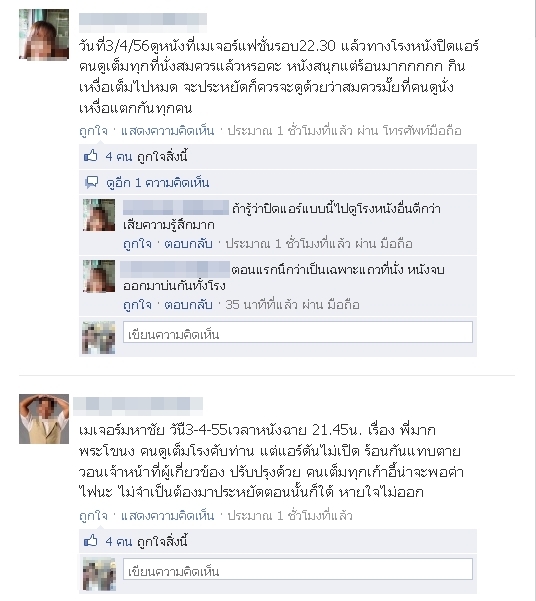Expand ดูอีก 1 ความคิดเห็น

(158, 182)
